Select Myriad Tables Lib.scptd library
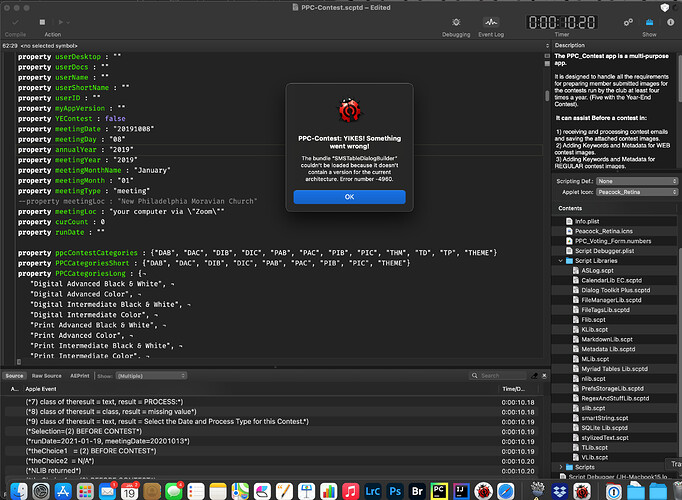The height and width of the screenshot is (500, 682). tap(615, 369)
